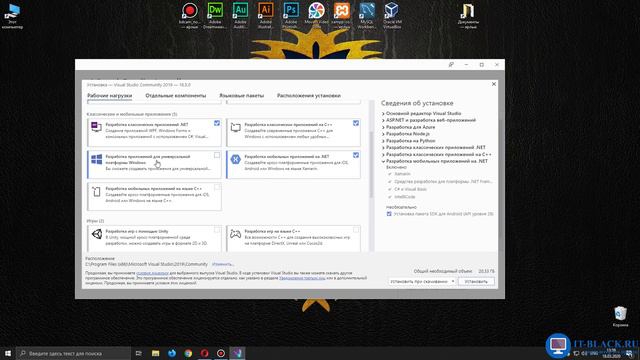Close the workload installation dialog

493,84
